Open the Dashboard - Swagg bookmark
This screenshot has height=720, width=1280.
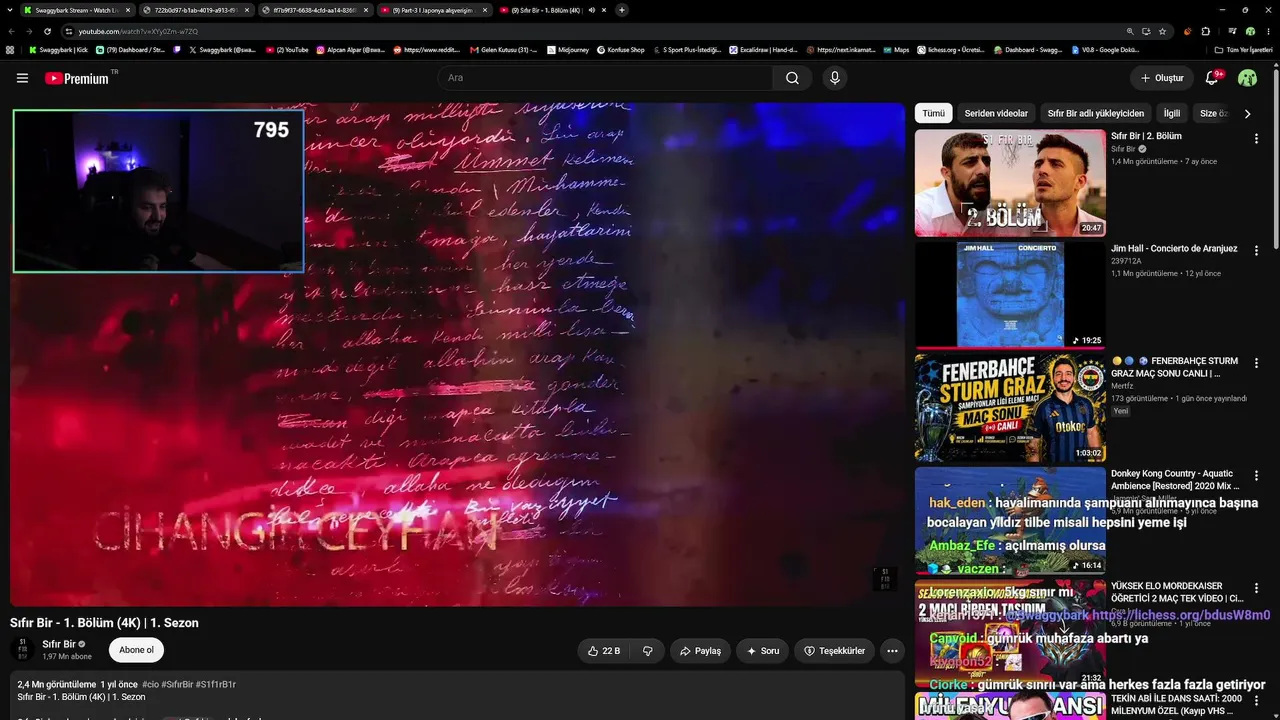pos(1028,49)
